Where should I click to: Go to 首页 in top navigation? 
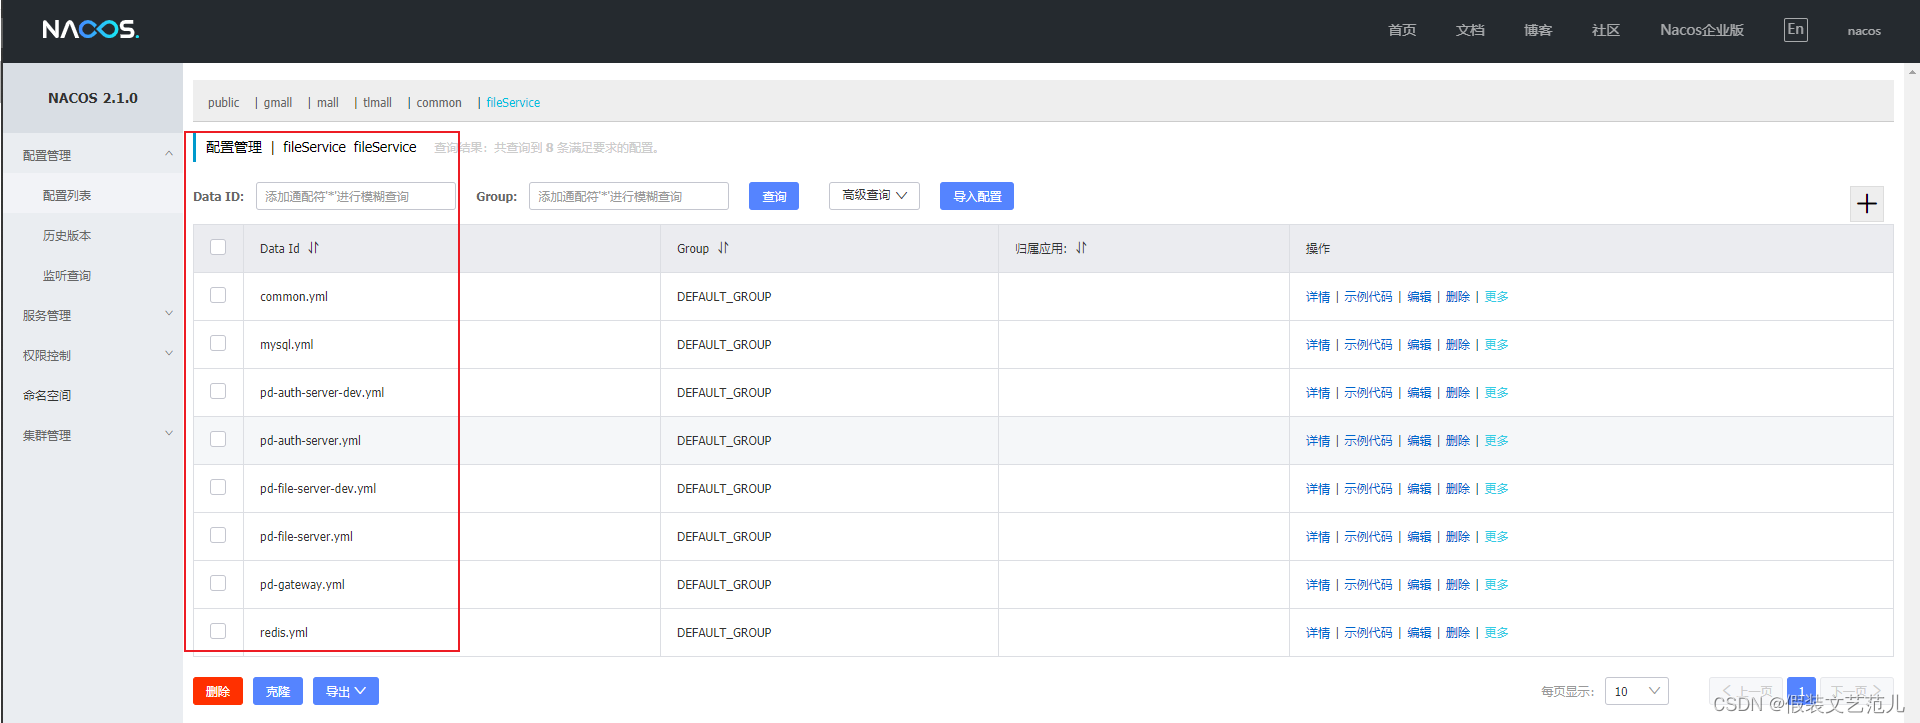tap(1402, 30)
